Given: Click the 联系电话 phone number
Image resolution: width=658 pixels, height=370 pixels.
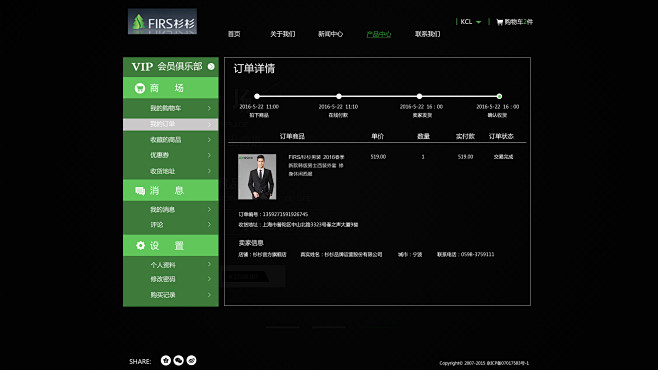Looking at the screenshot, I should point(465,255).
